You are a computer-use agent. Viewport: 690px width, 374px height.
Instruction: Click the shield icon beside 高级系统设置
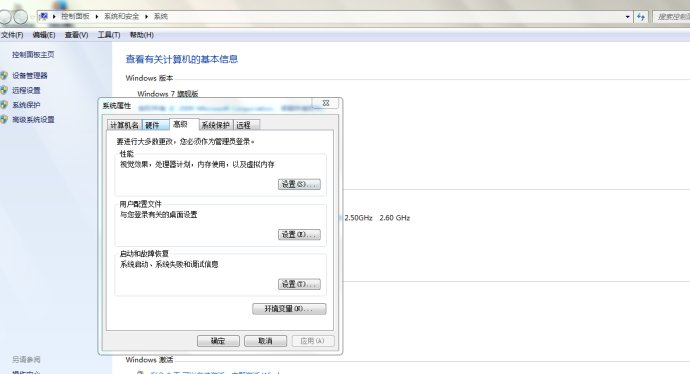4,119
